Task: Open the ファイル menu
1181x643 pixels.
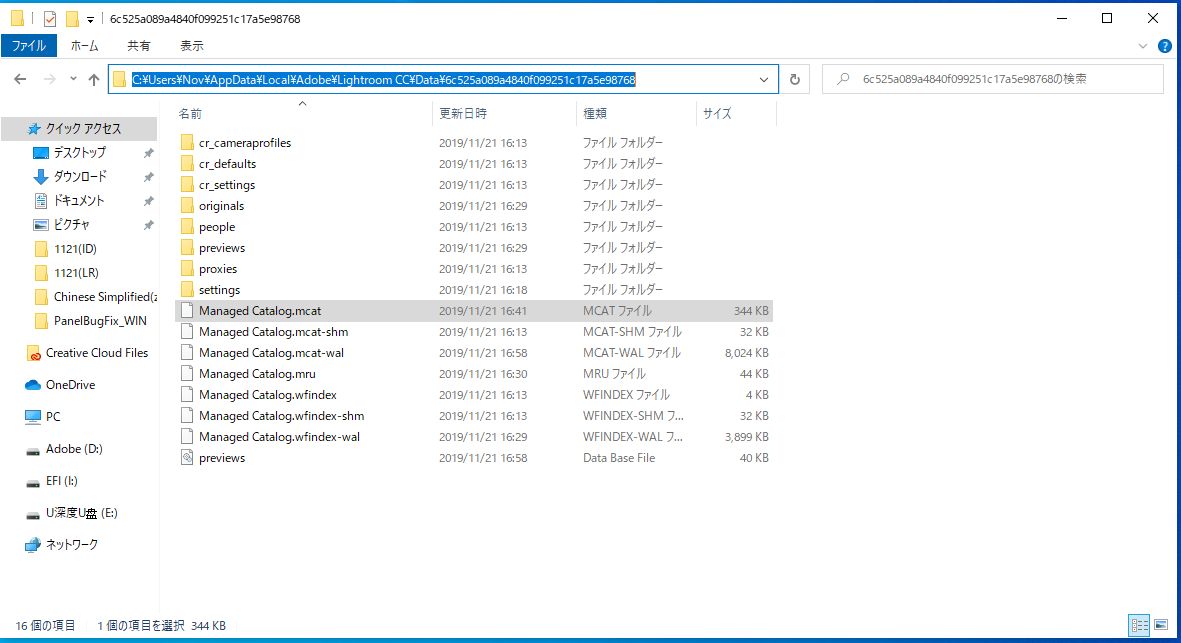Action: [30, 44]
